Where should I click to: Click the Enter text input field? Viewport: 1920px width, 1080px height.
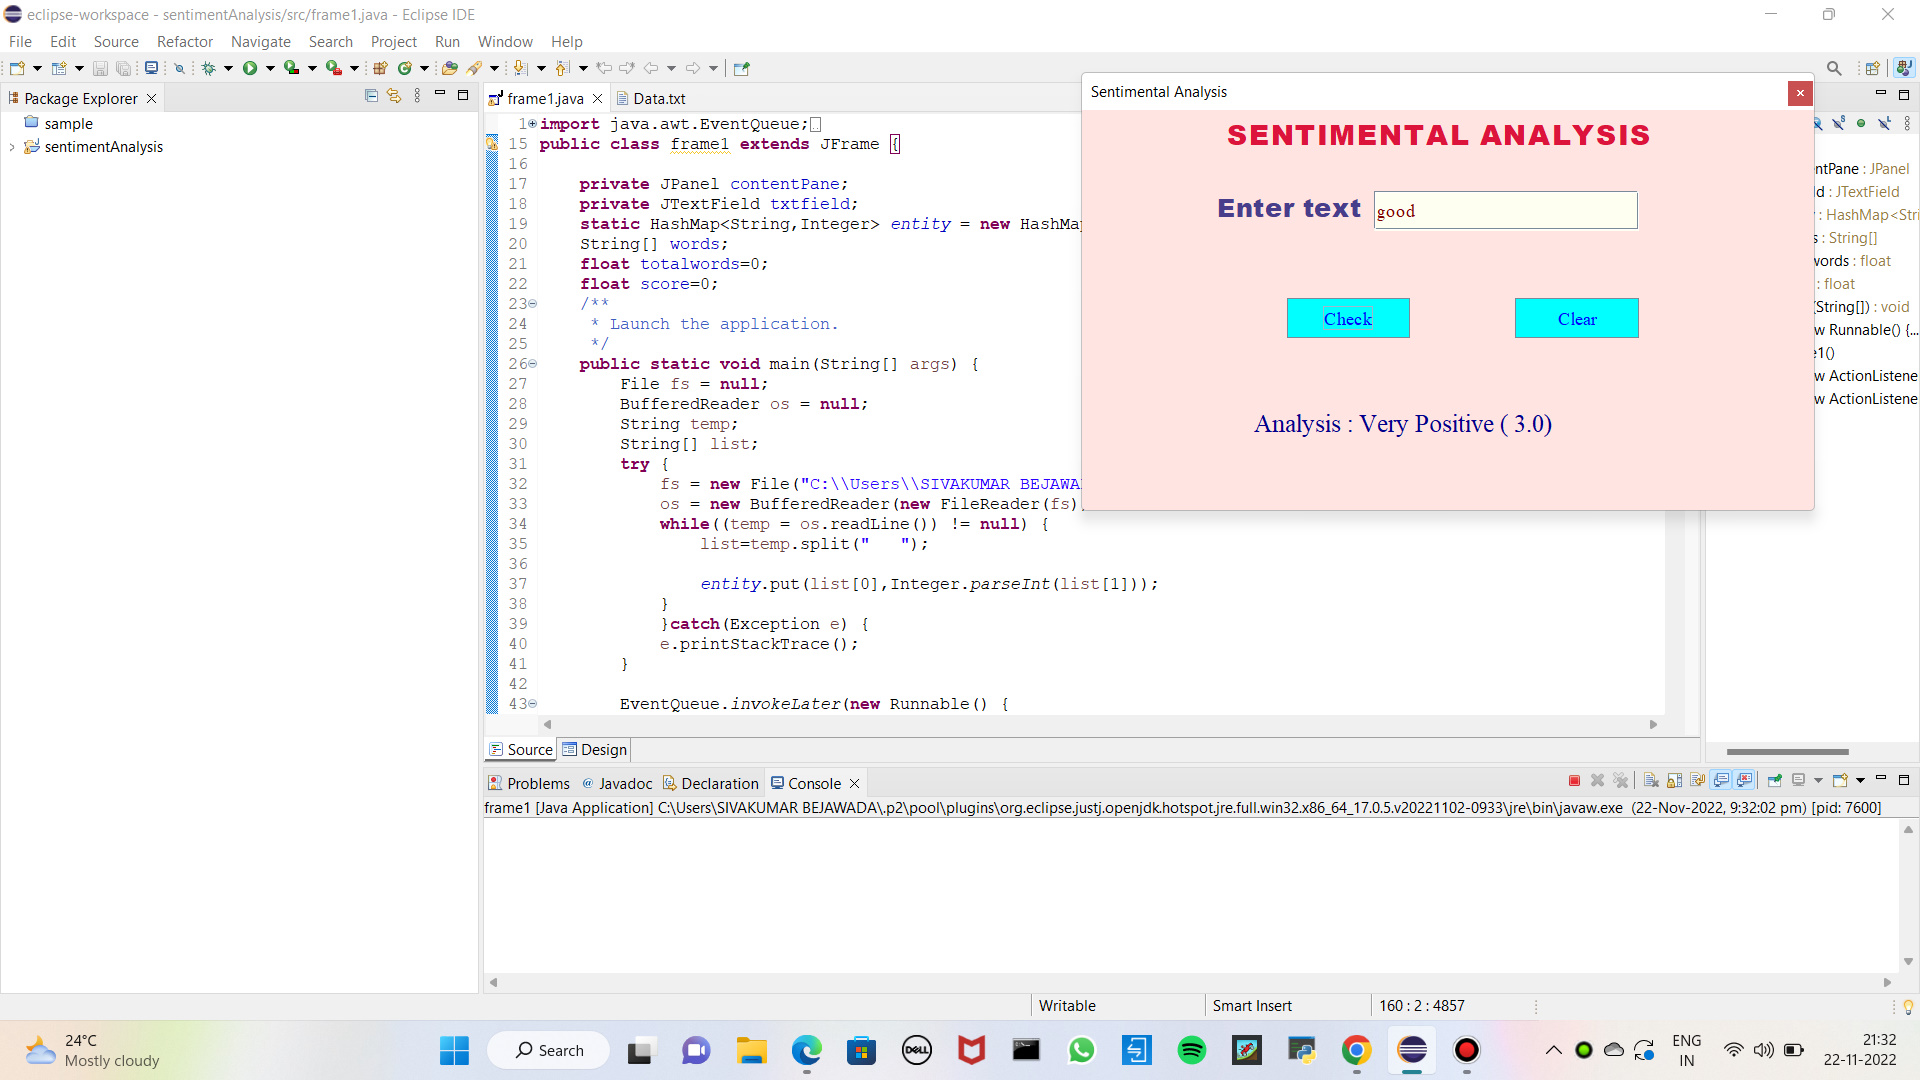coord(1504,211)
